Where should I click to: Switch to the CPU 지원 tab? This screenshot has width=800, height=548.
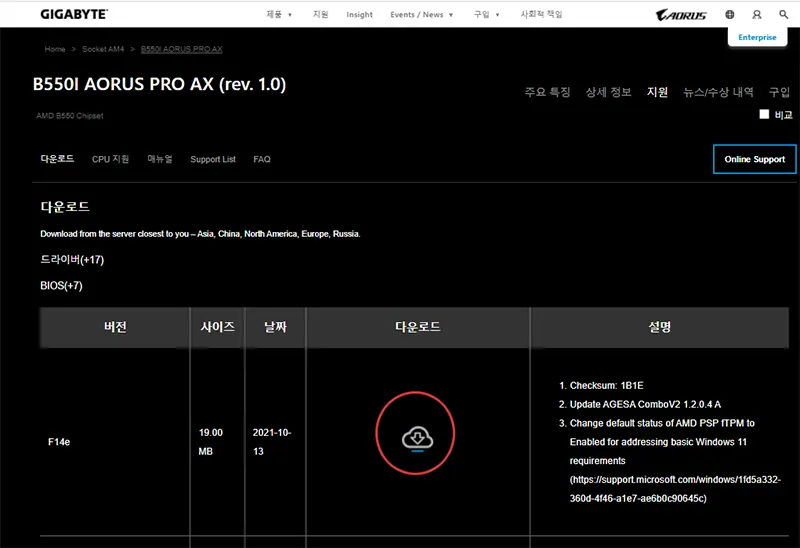(x=110, y=159)
